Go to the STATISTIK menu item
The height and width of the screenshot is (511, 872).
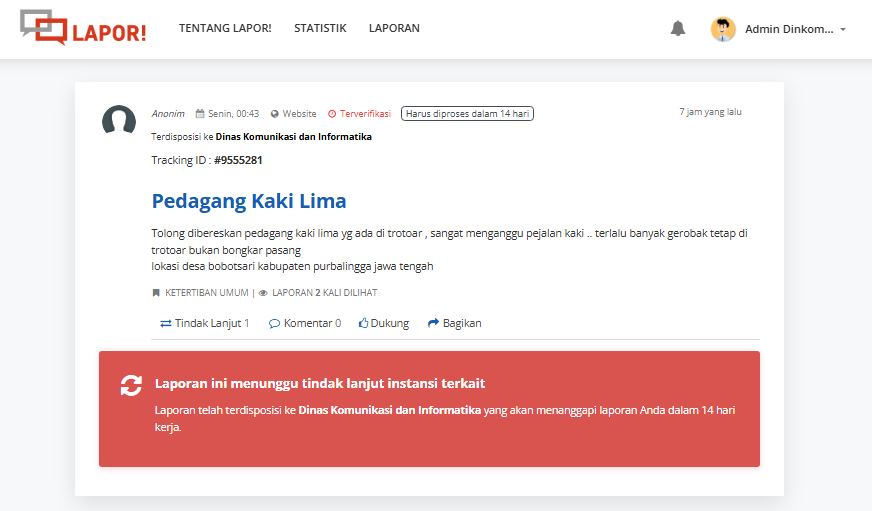pyautogui.click(x=320, y=28)
